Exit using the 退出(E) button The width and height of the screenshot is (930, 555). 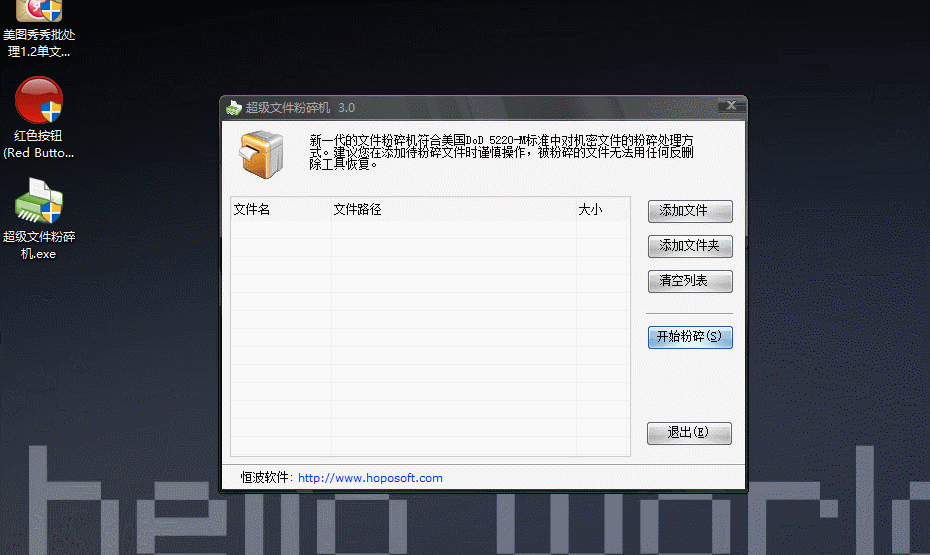(690, 433)
